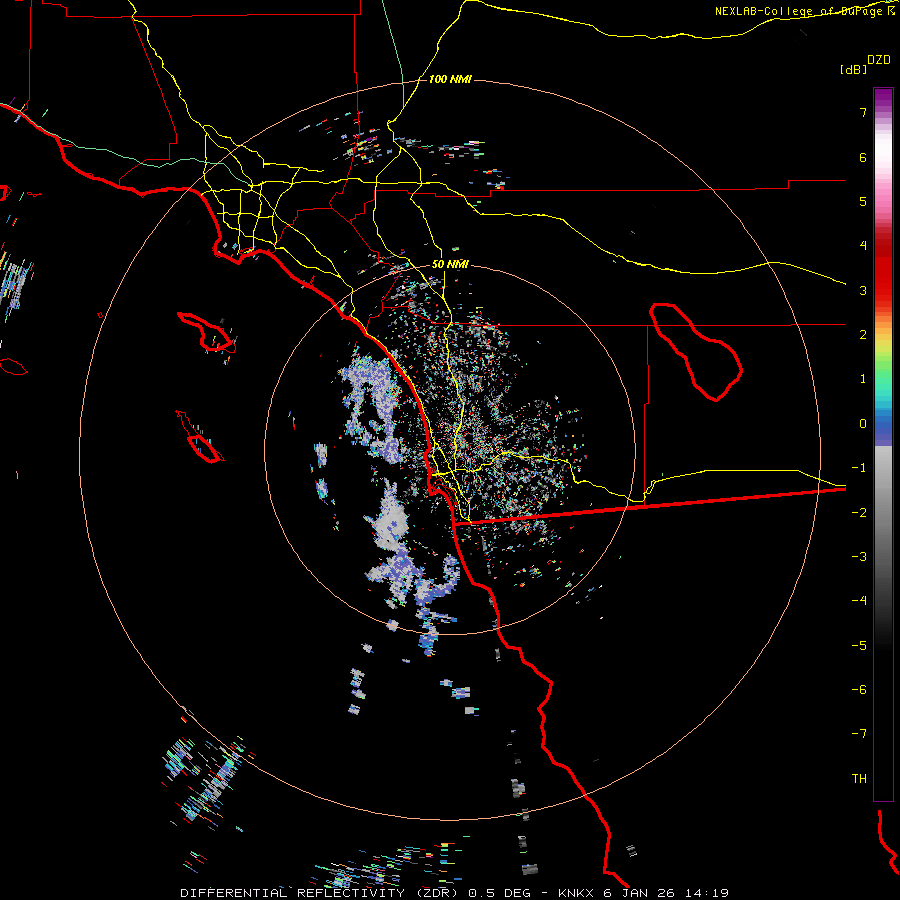Click the Salton Sea outline on the map
The height and width of the screenshot is (900, 900).
coord(696,351)
